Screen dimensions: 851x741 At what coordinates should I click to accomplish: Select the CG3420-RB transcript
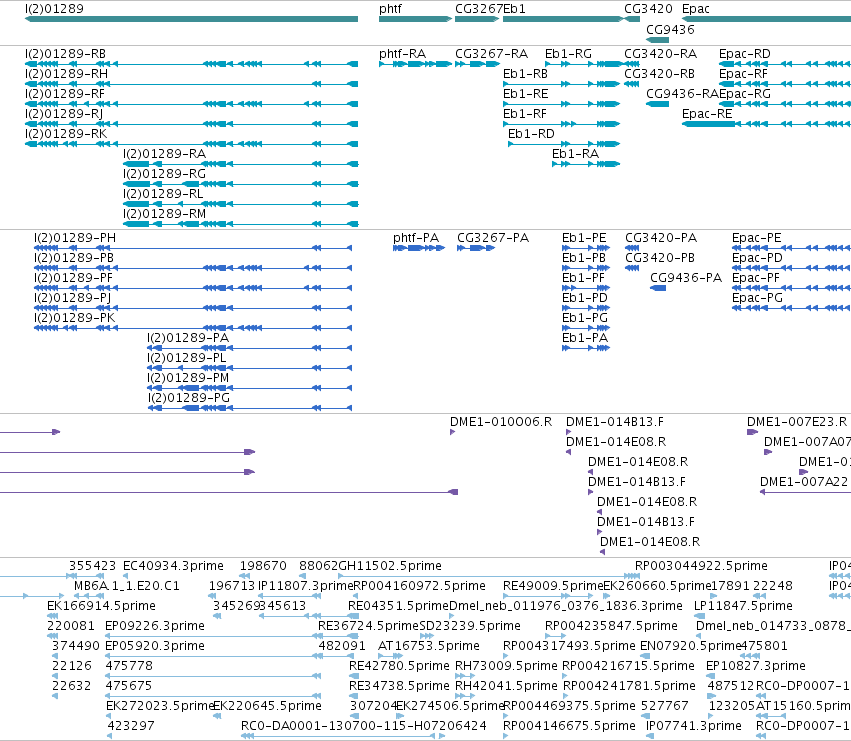coord(659,74)
